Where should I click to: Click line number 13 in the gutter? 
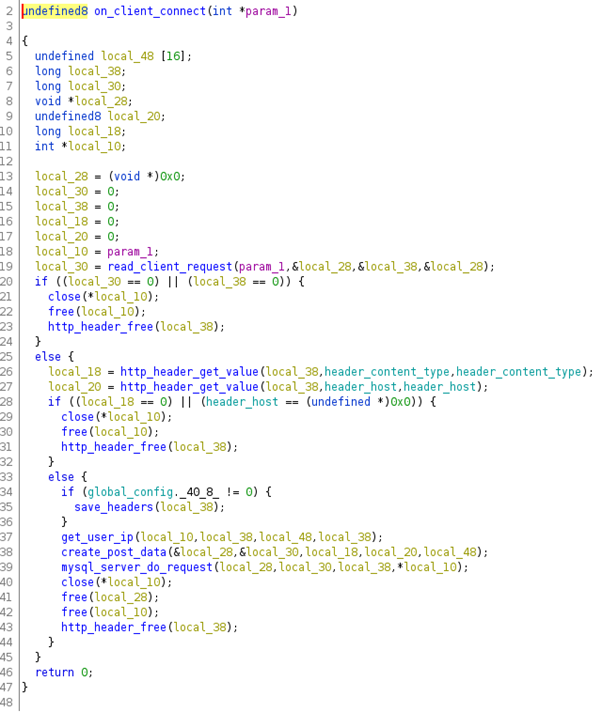pos(9,176)
